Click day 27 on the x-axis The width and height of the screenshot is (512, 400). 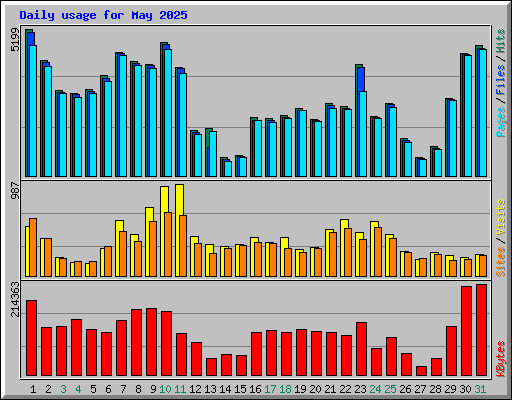pos(420,389)
